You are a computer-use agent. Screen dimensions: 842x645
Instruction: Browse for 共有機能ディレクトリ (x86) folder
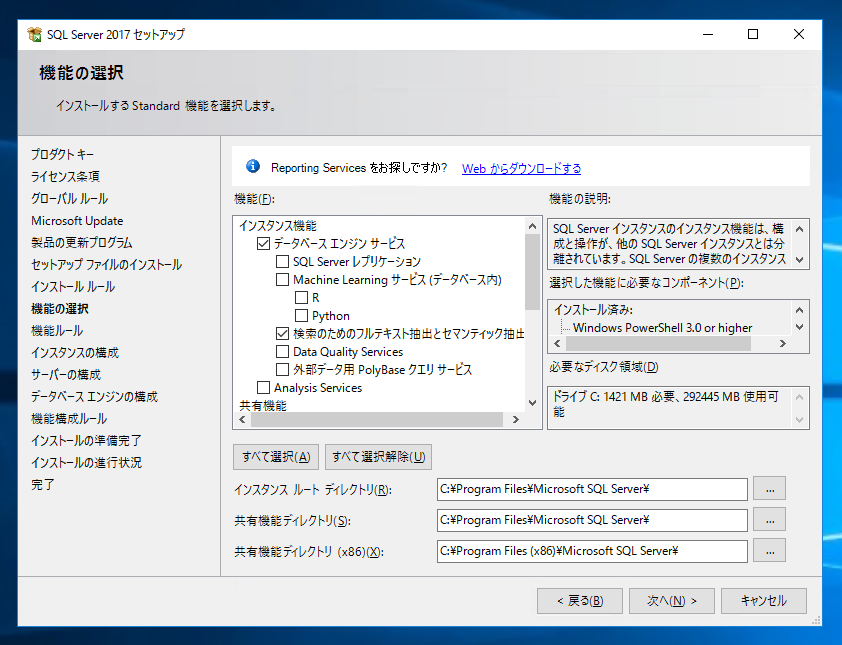pyautogui.click(x=770, y=551)
